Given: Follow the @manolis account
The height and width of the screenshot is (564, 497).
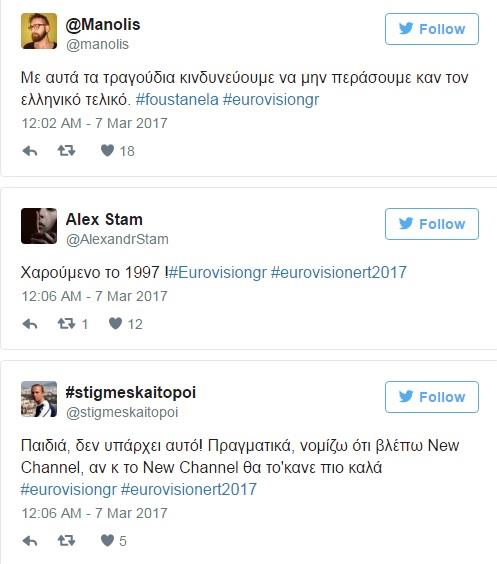Looking at the screenshot, I should [x=432, y=29].
